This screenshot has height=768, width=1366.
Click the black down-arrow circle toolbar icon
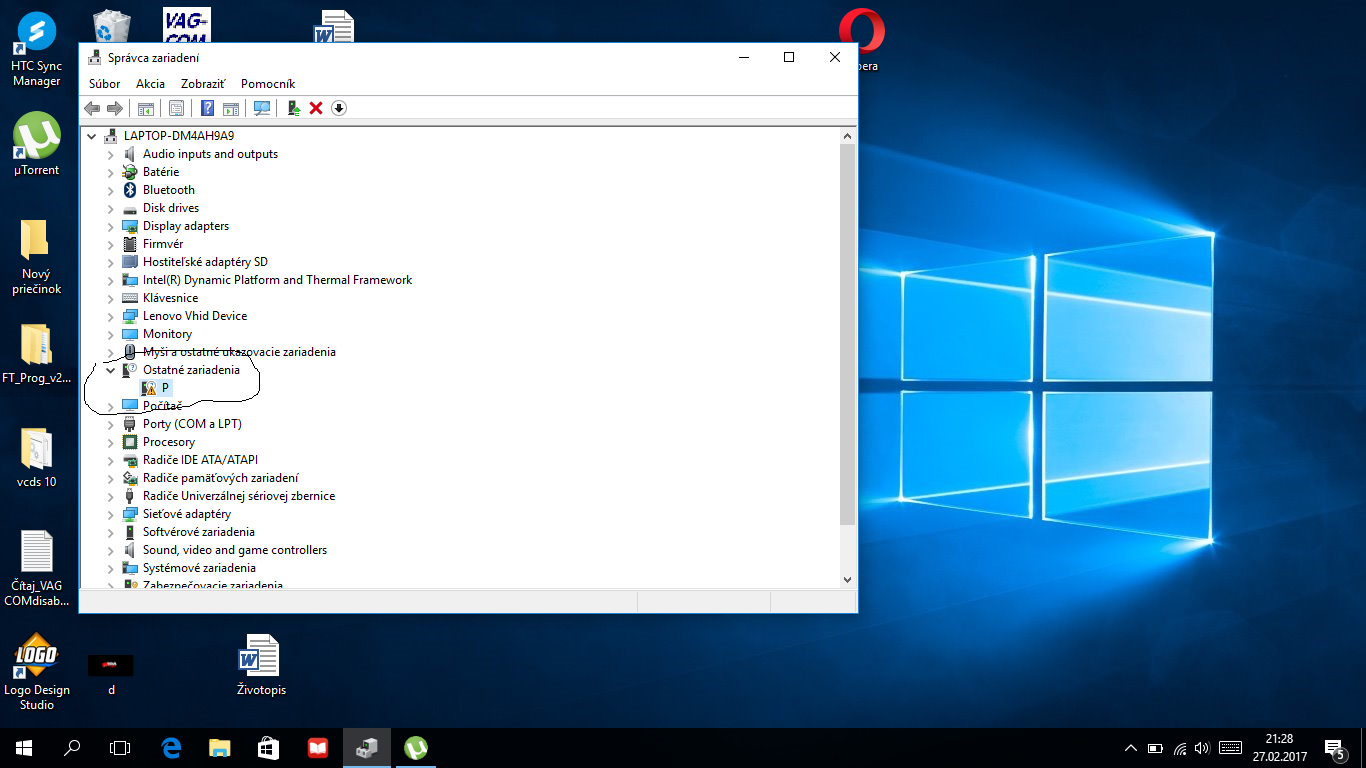[x=339, y=108]
